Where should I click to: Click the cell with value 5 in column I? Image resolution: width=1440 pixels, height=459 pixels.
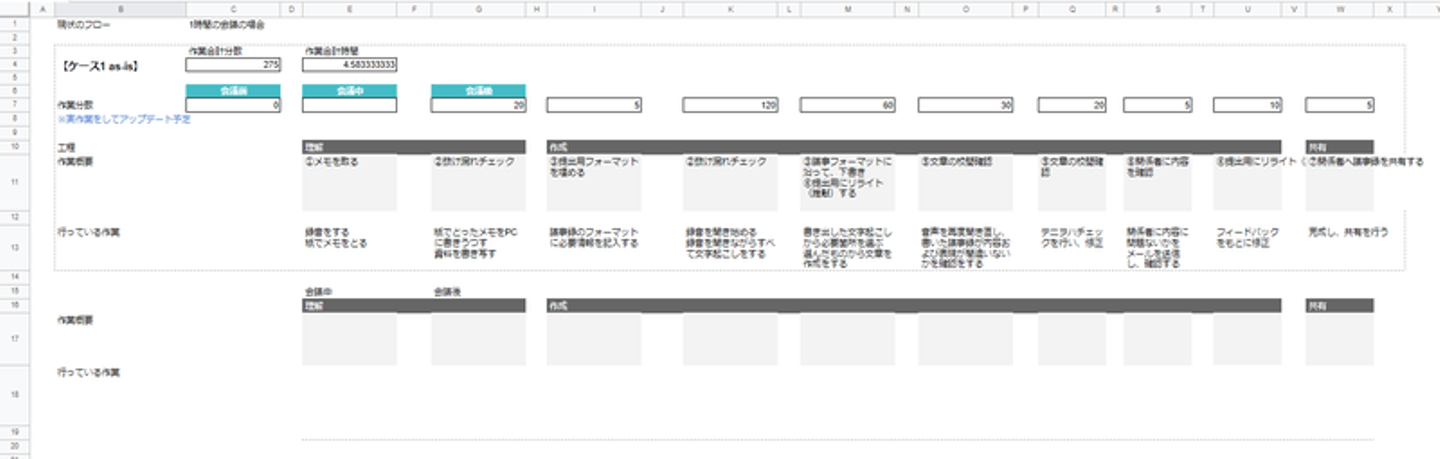coord(594,104)
